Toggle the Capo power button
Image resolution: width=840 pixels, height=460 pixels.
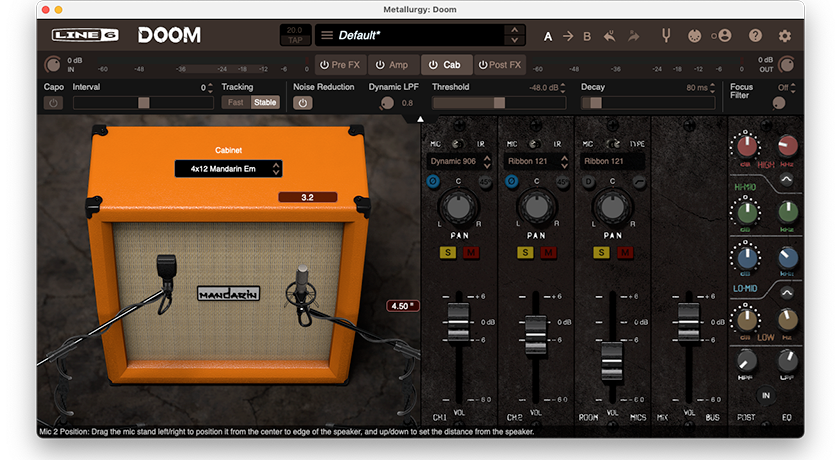(x=53, y=103)
